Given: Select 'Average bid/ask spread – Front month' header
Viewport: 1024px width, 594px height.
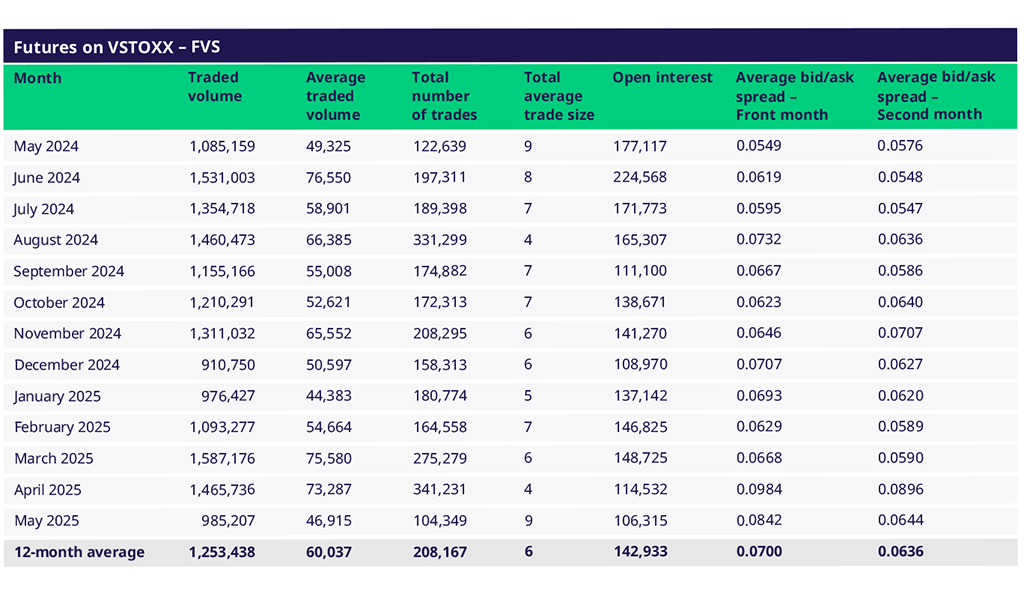Looking at the screenshot, I should point(794,96).
